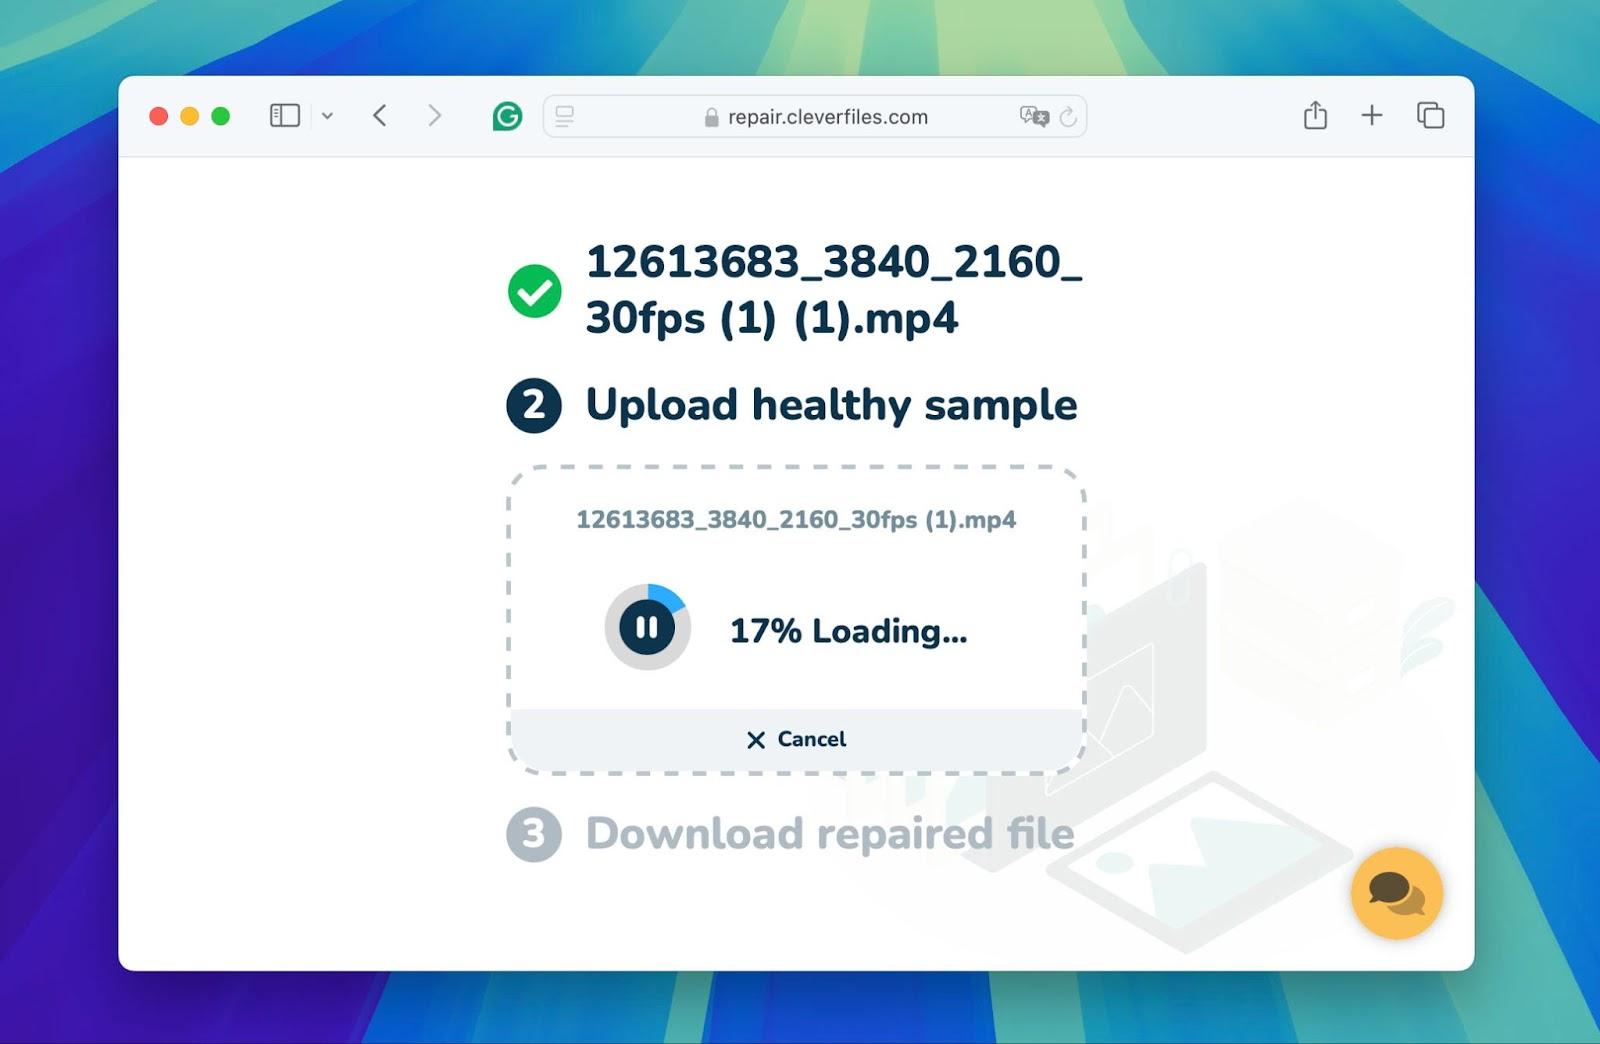
Task: Click the 17% circular progress indicator
Action: tap(646, 627)
